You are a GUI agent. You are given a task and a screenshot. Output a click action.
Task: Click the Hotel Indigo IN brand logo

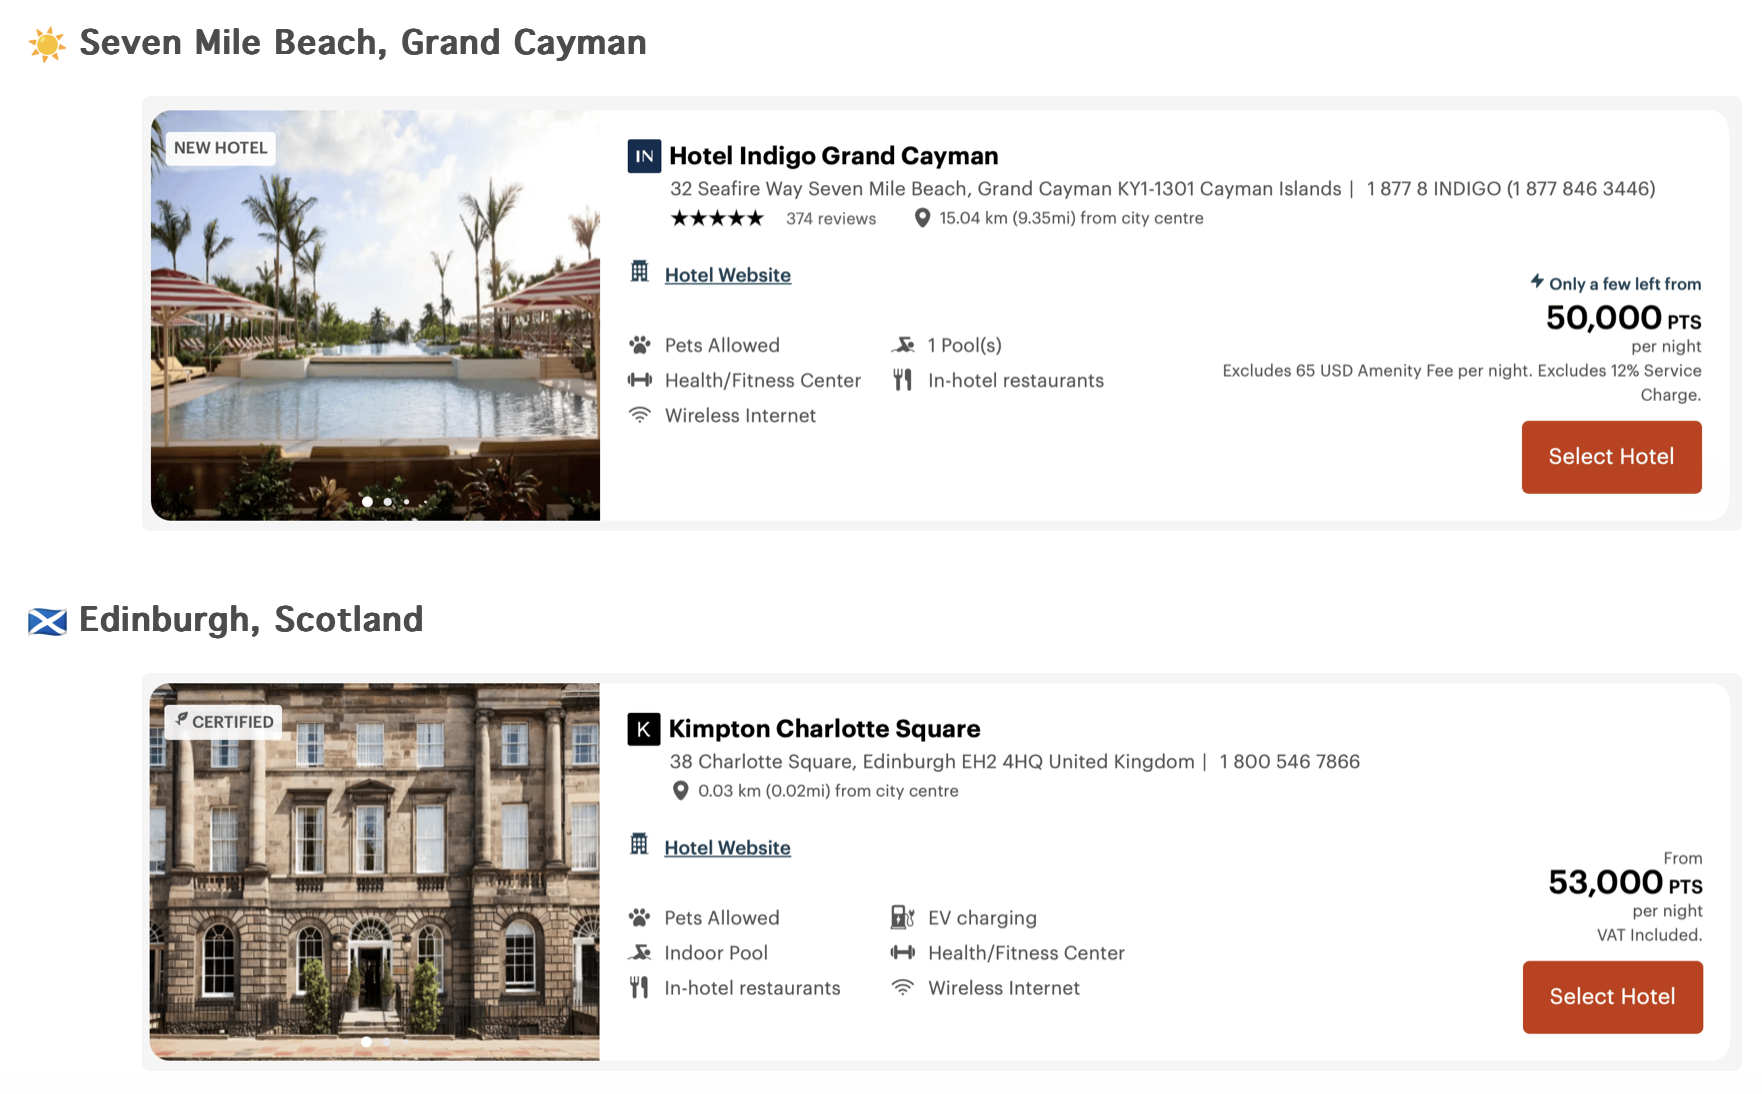(x=644, y=156)
